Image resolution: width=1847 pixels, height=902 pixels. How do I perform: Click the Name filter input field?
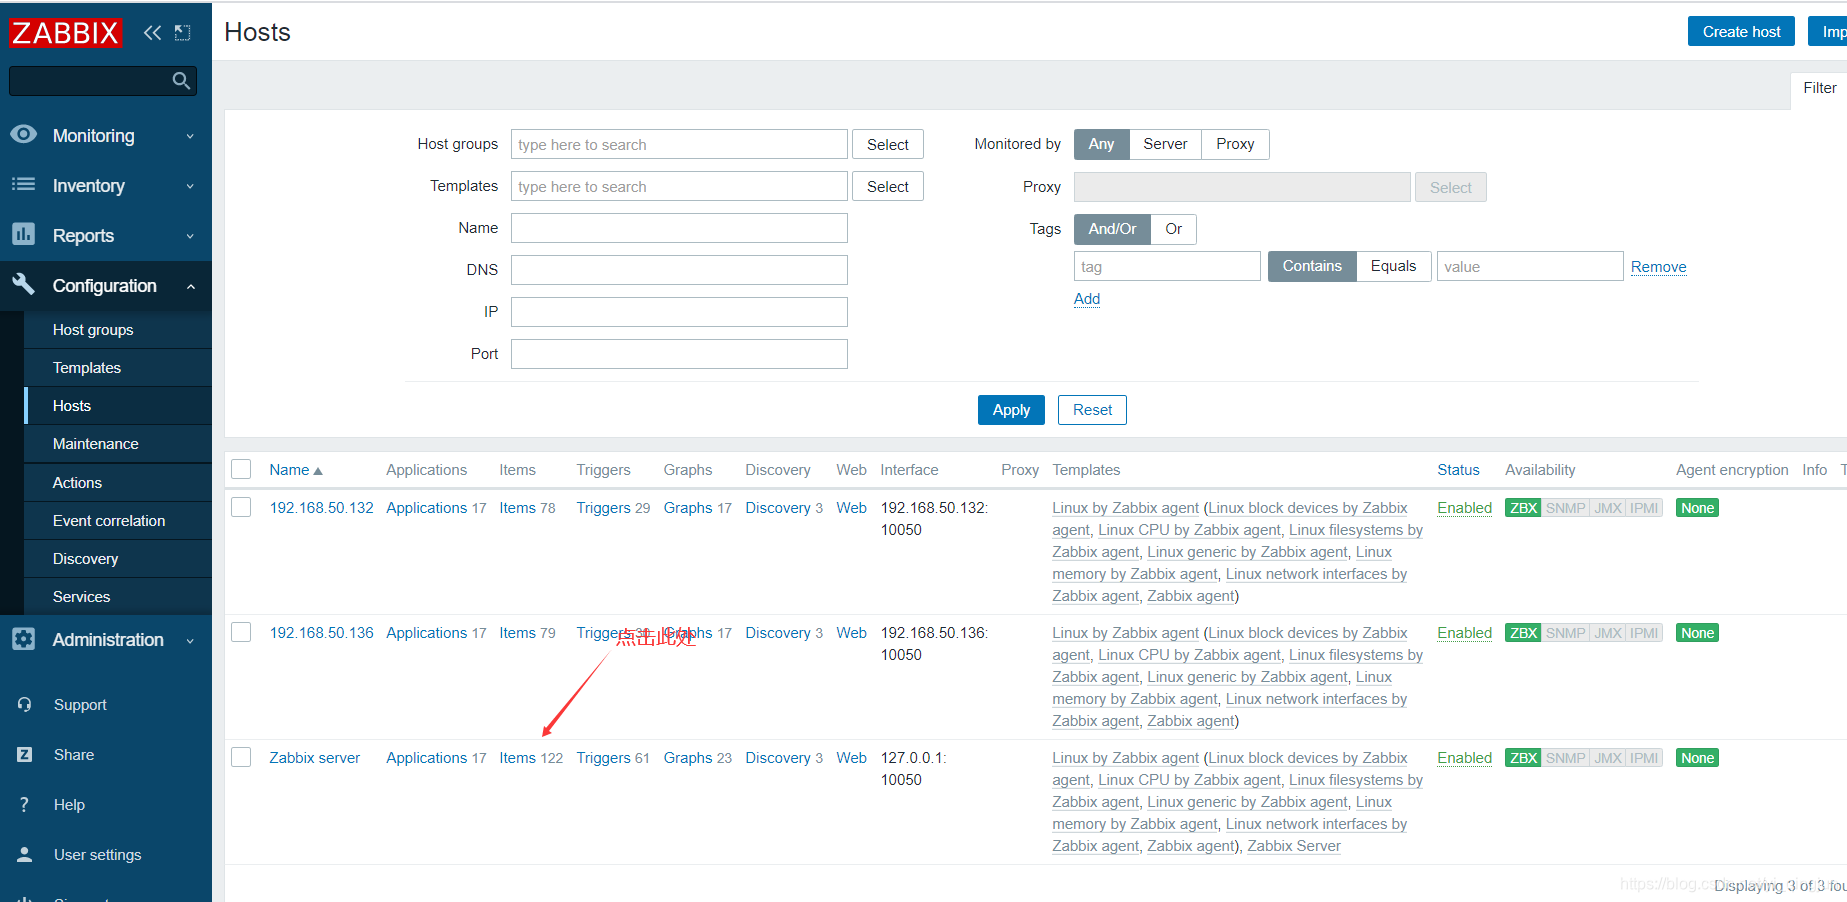pyautogui.click(x=679, y=228)
